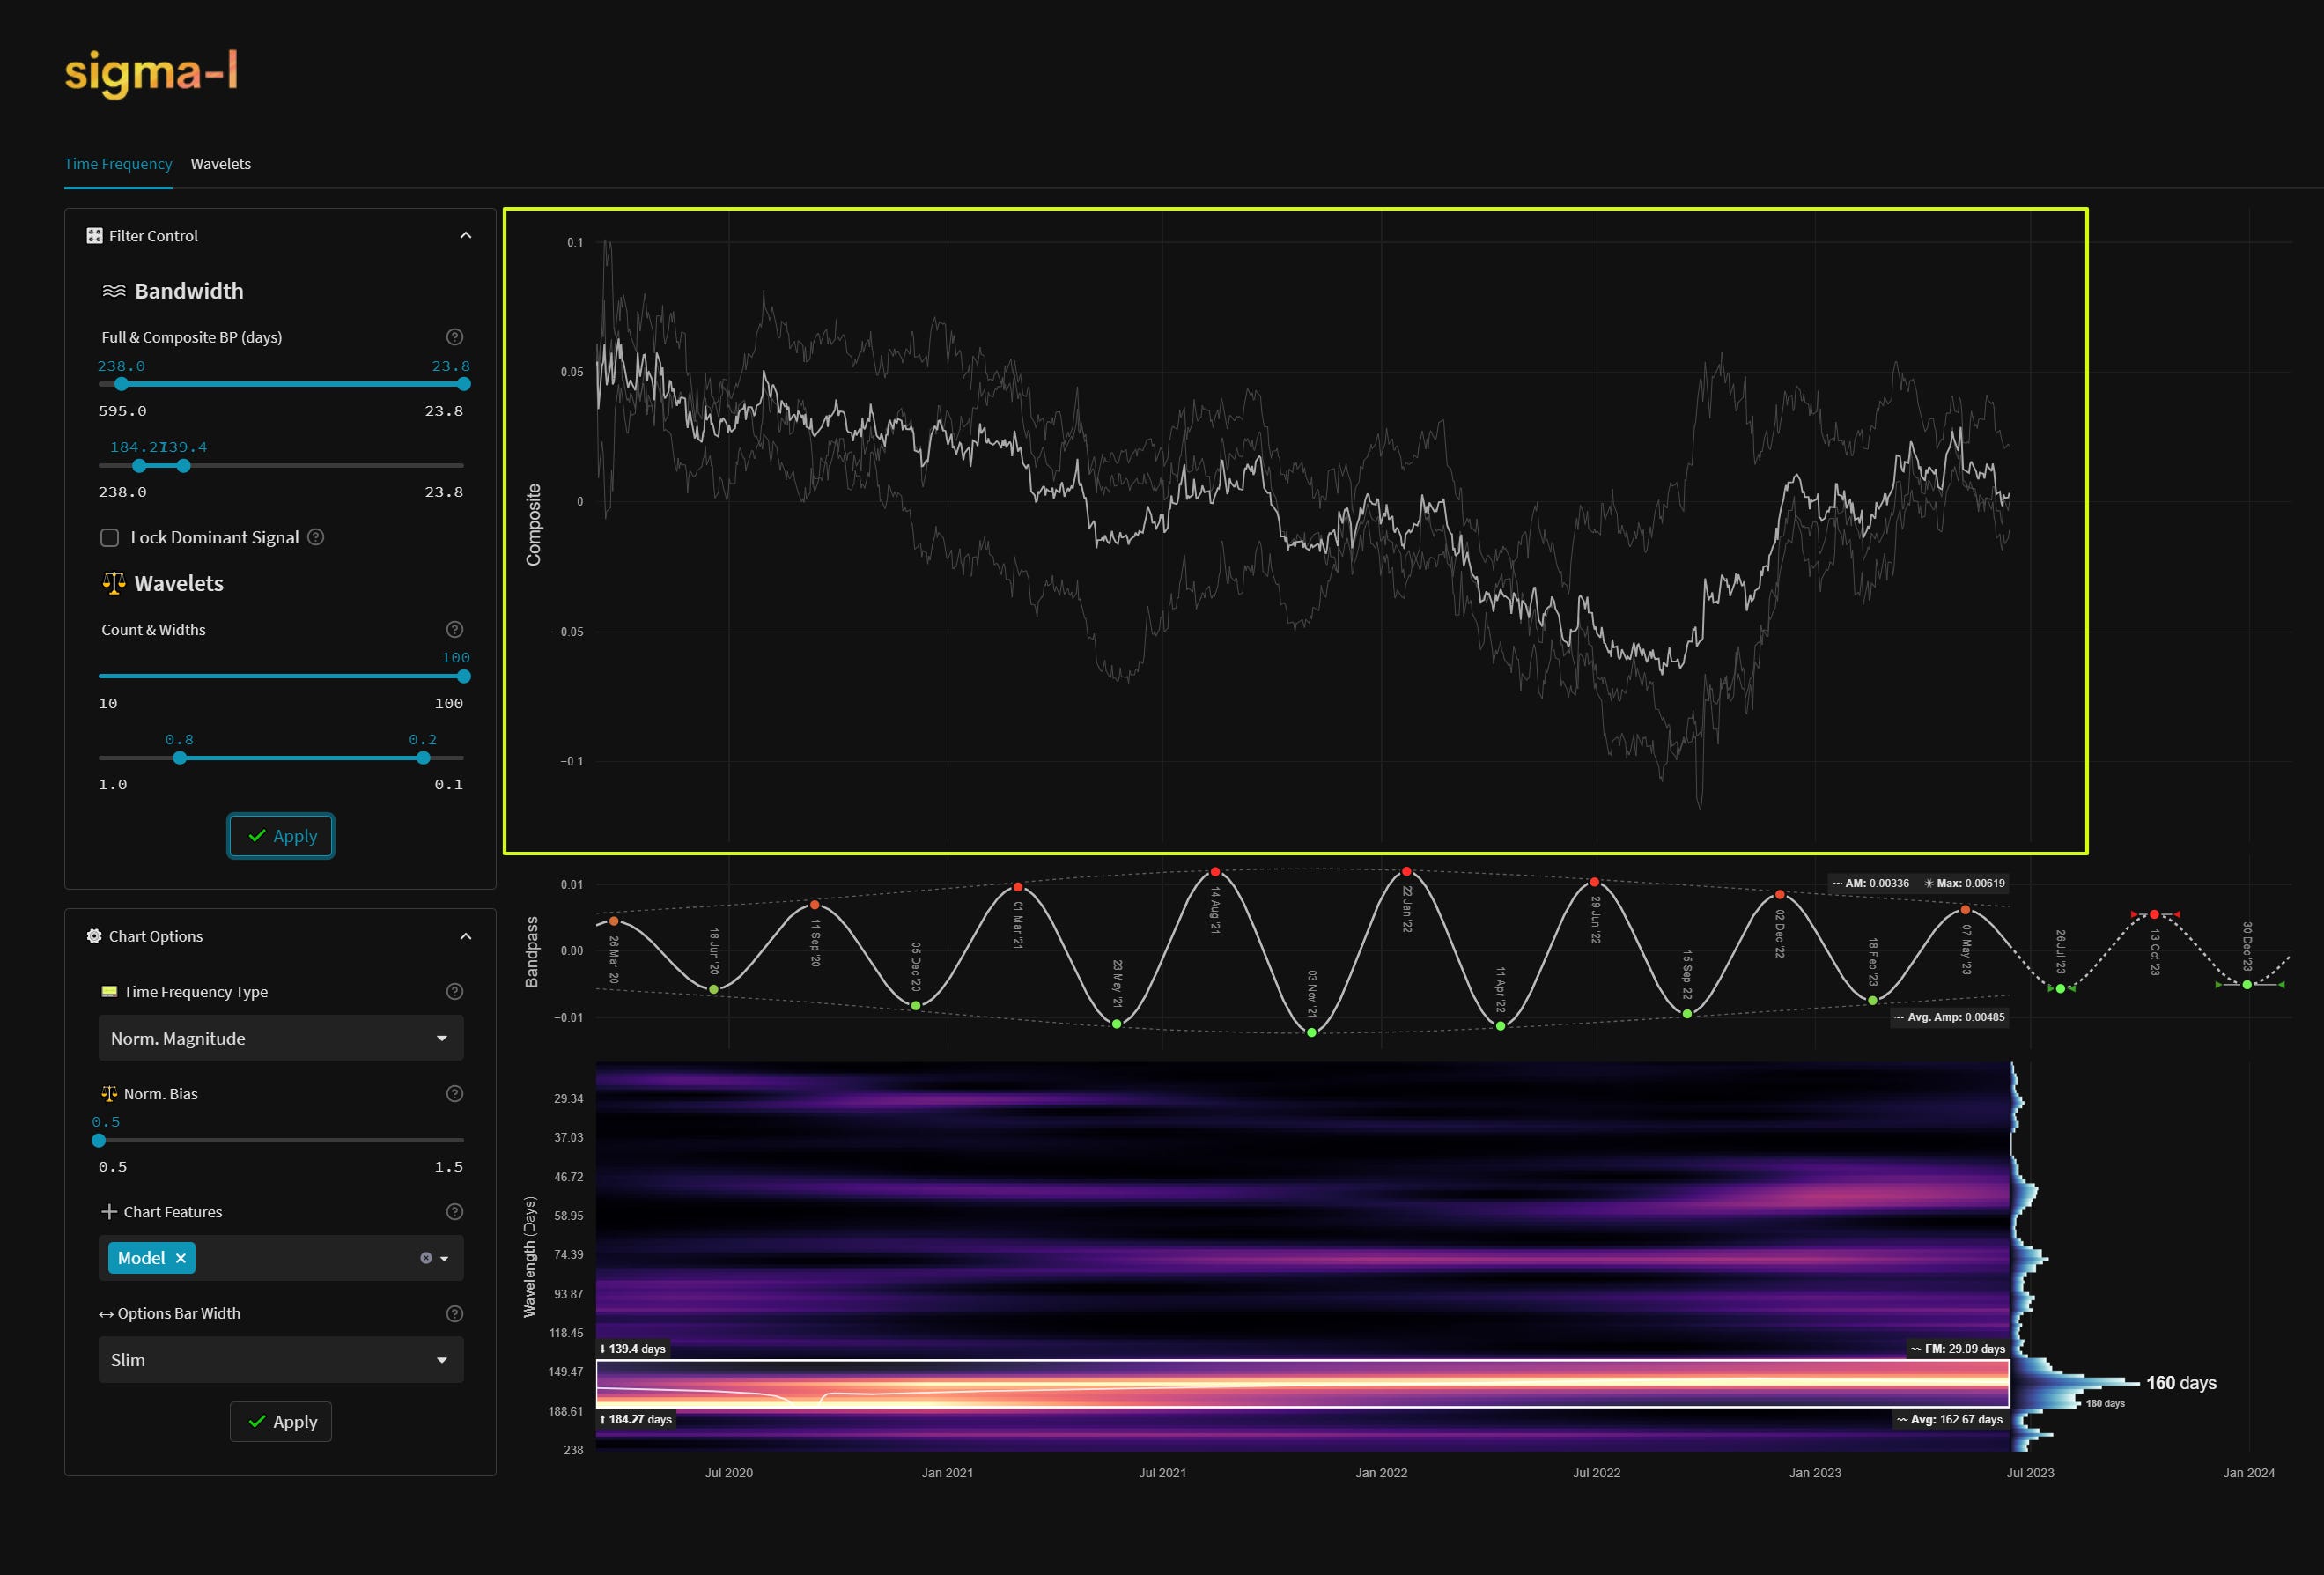Screen dimensions: 2324x1575
Task: Enable the Lock Dominant Signal checkbox
Action: pyautogui.click(x=109, y=538)
